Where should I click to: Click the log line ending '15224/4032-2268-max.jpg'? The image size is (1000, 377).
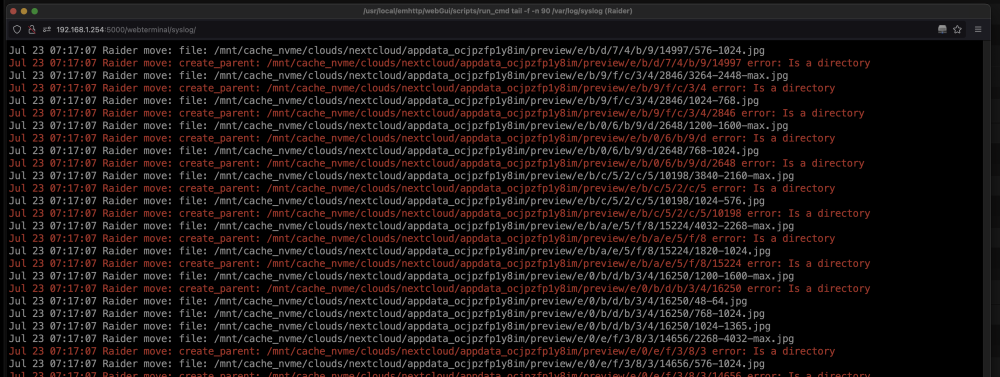402,226
